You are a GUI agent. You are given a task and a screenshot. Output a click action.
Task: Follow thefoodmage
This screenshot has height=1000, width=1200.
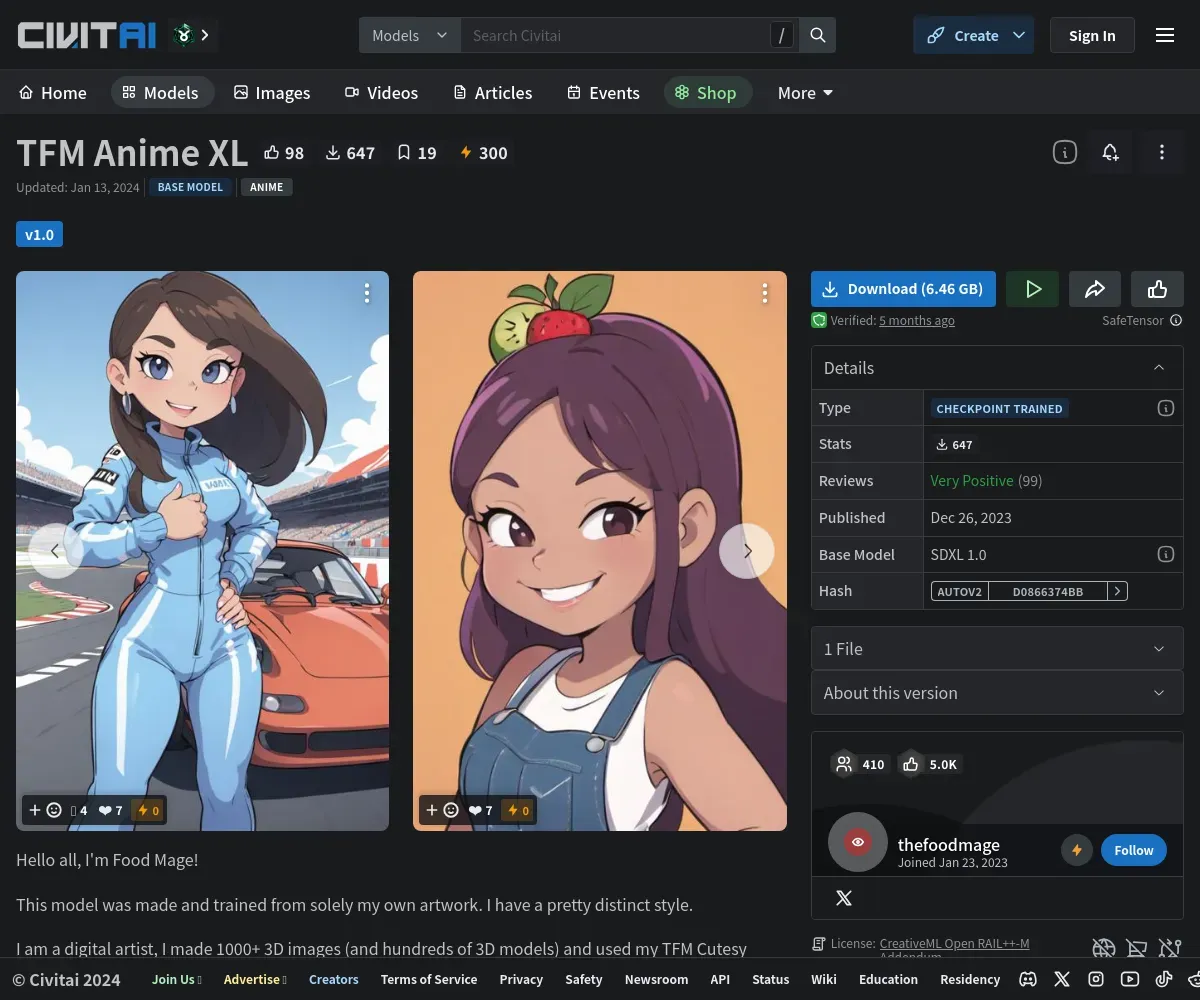[x=1134, y=850]
